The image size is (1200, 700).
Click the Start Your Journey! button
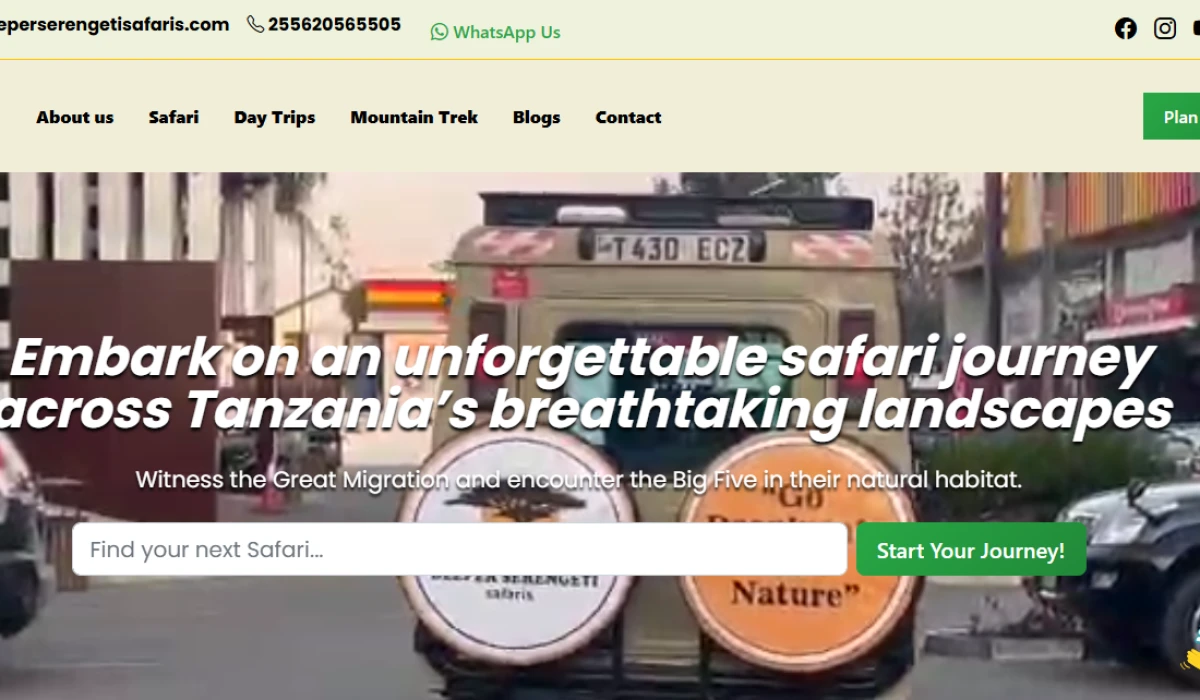click(x=971, y=550)
